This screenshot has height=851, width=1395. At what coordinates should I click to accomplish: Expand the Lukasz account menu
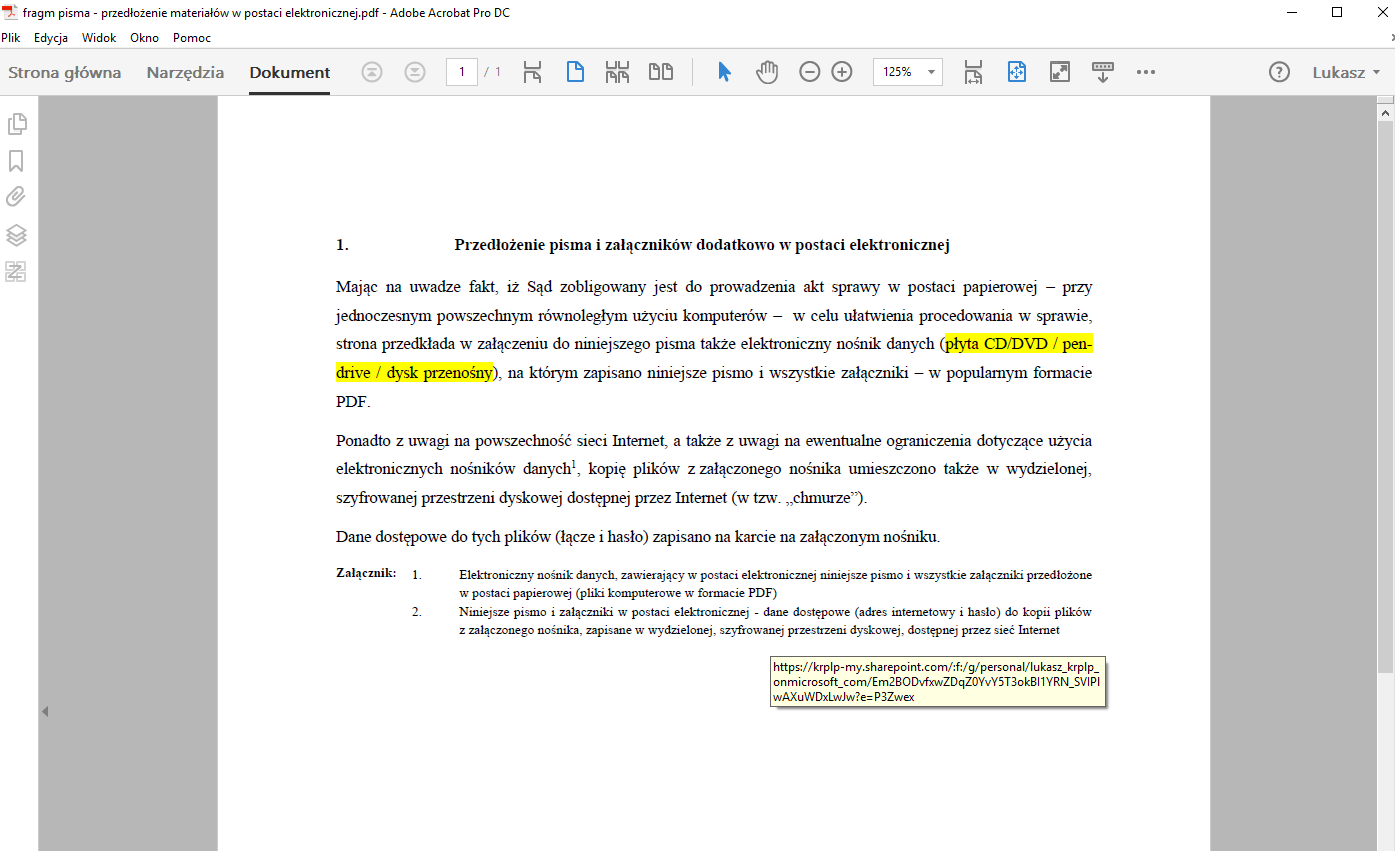pyautogui.click(x=1346, y=72)
